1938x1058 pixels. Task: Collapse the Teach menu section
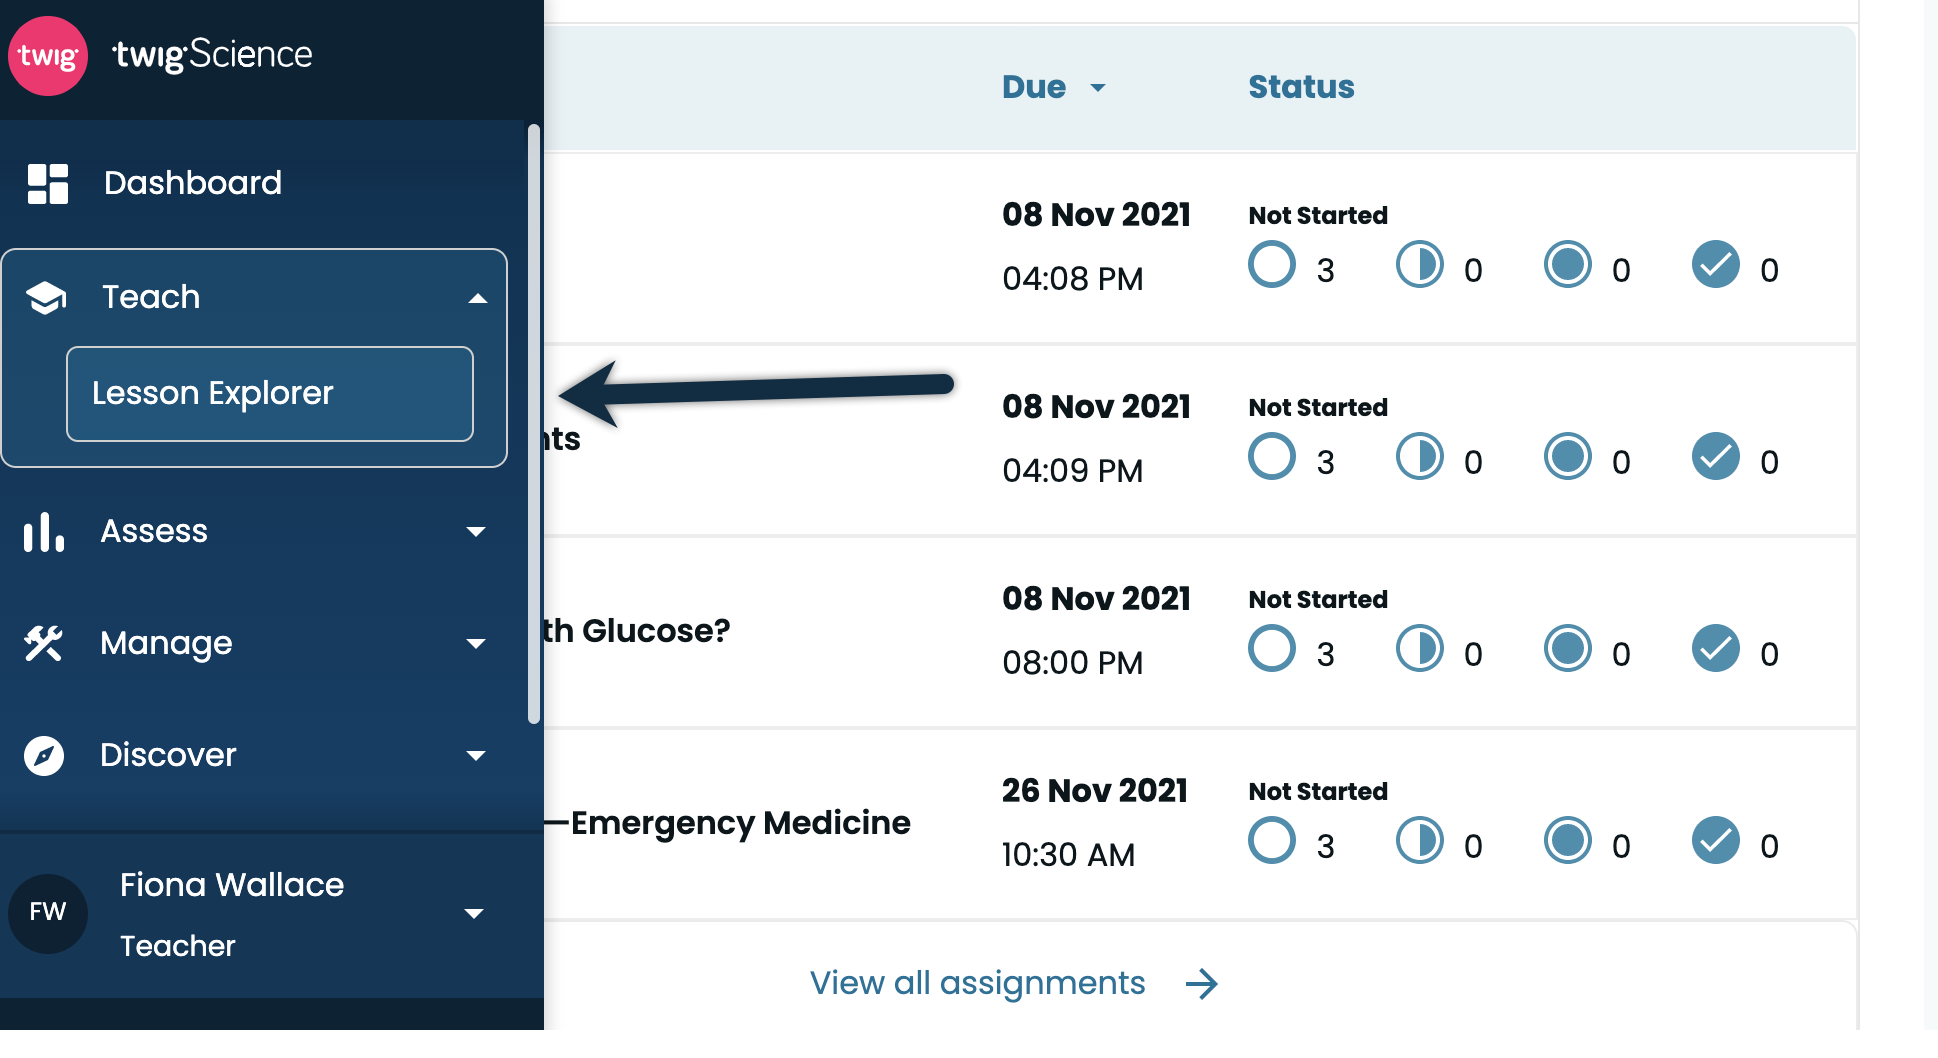[x=478, y=298]
